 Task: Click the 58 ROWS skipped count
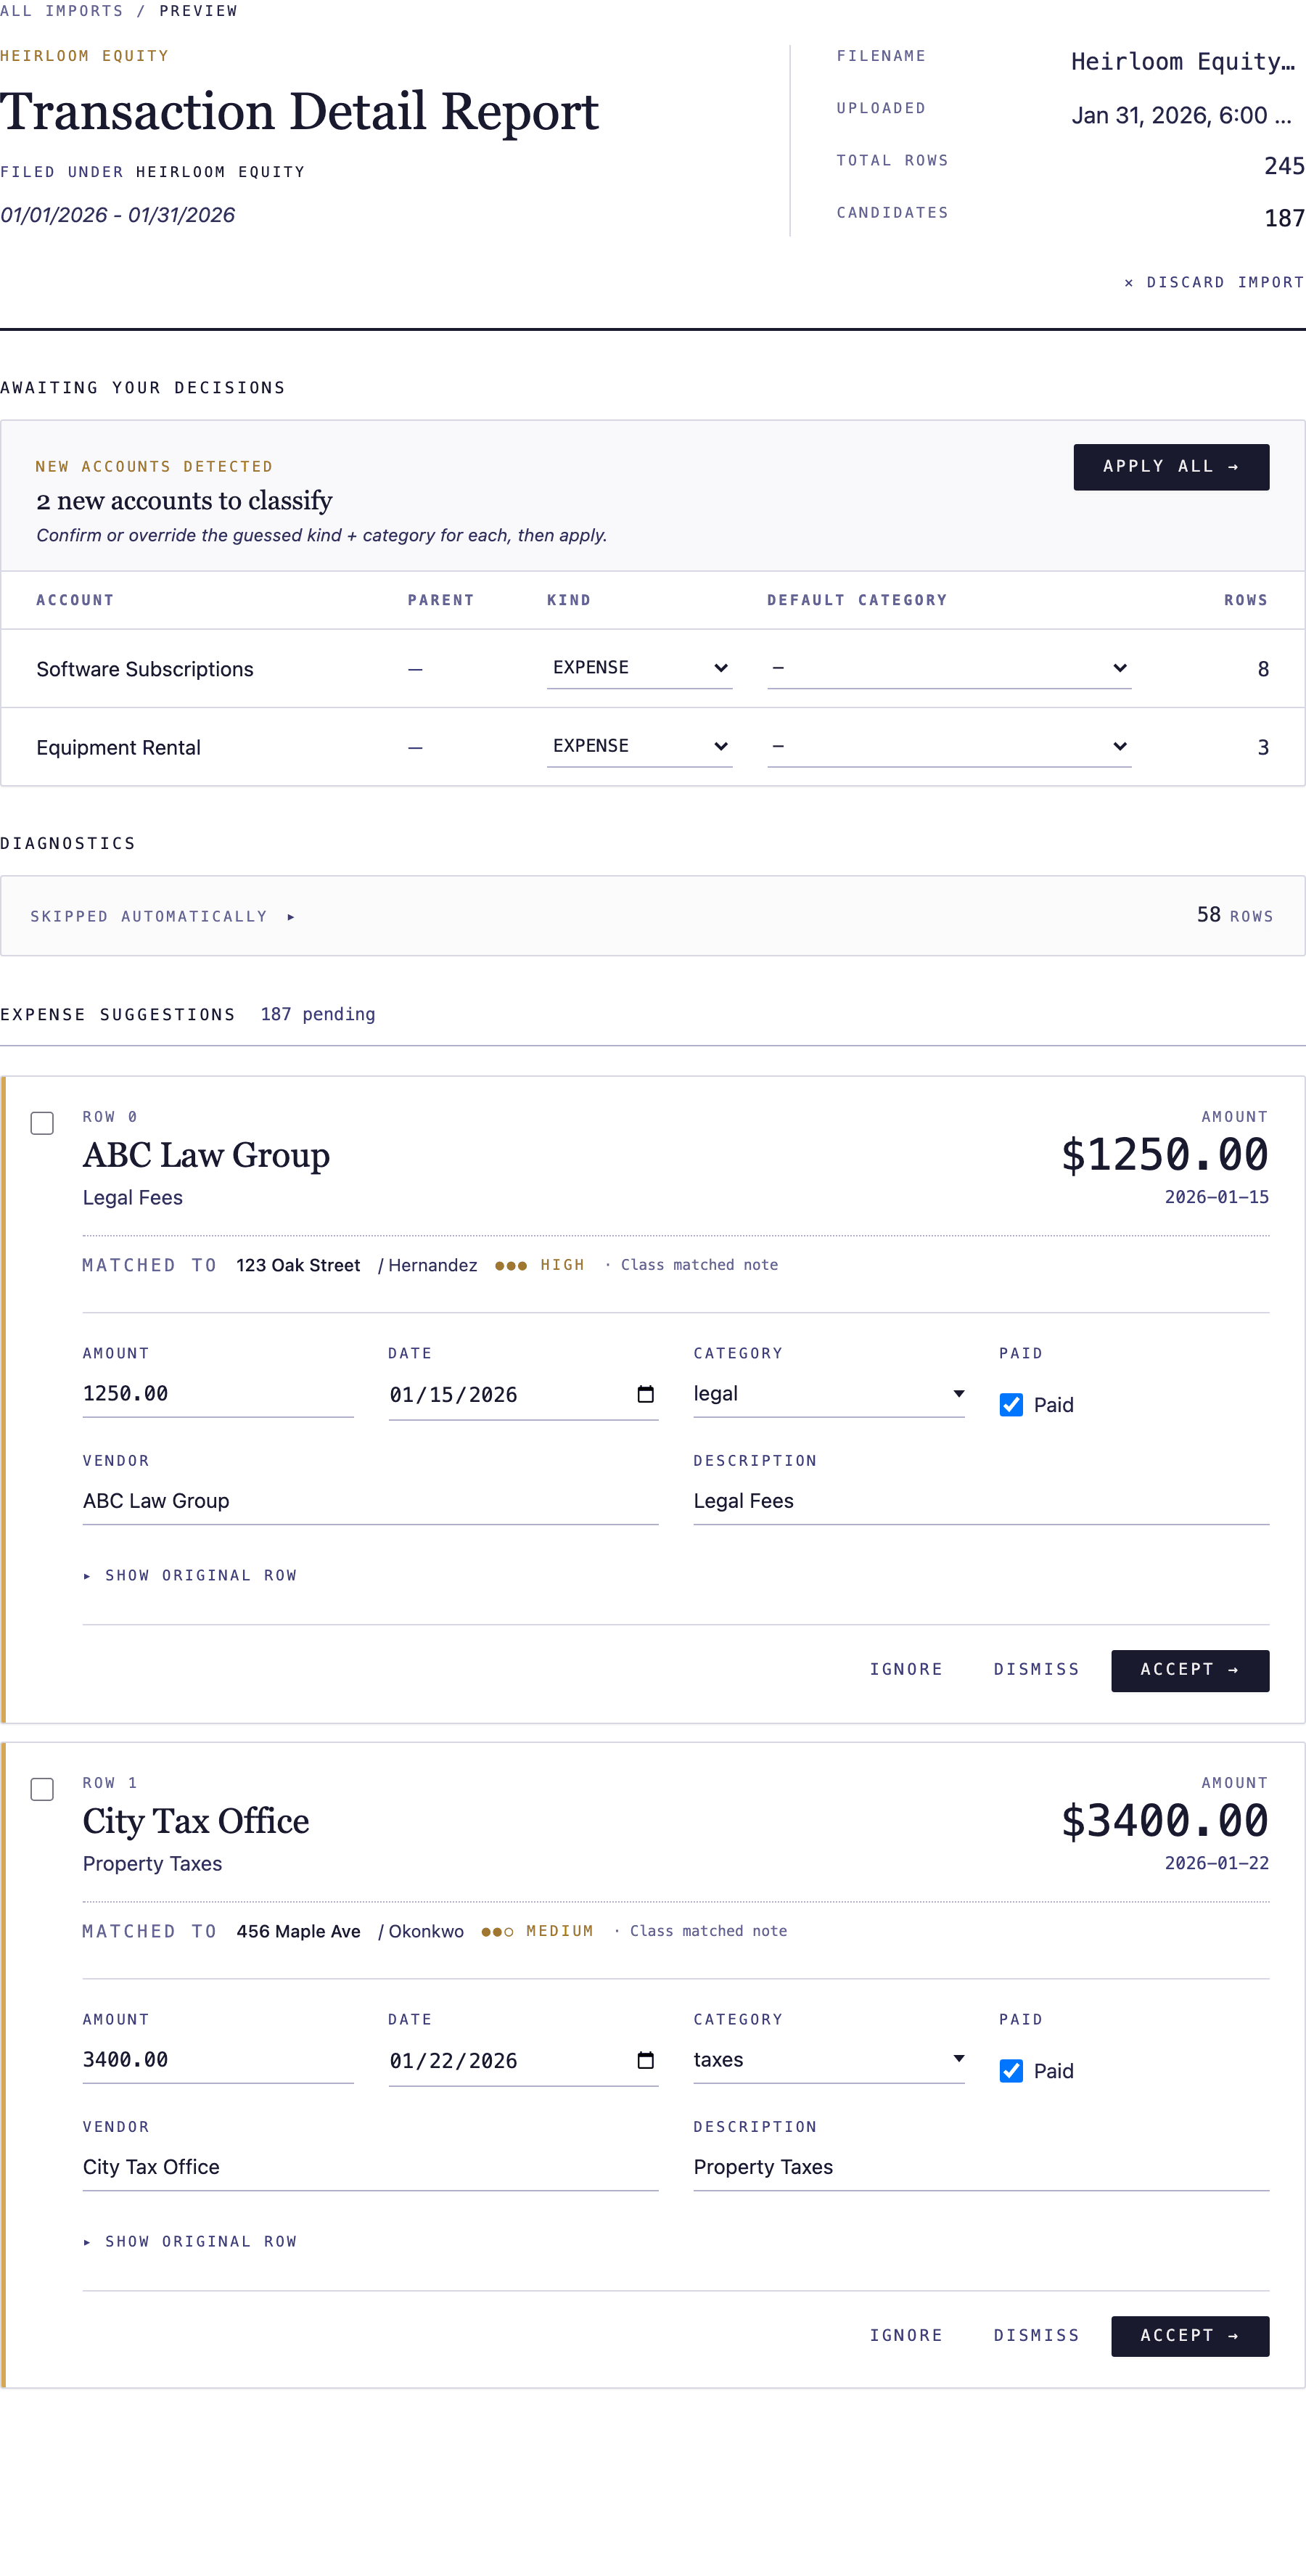pyautogui.click(x=1235, y=915)
